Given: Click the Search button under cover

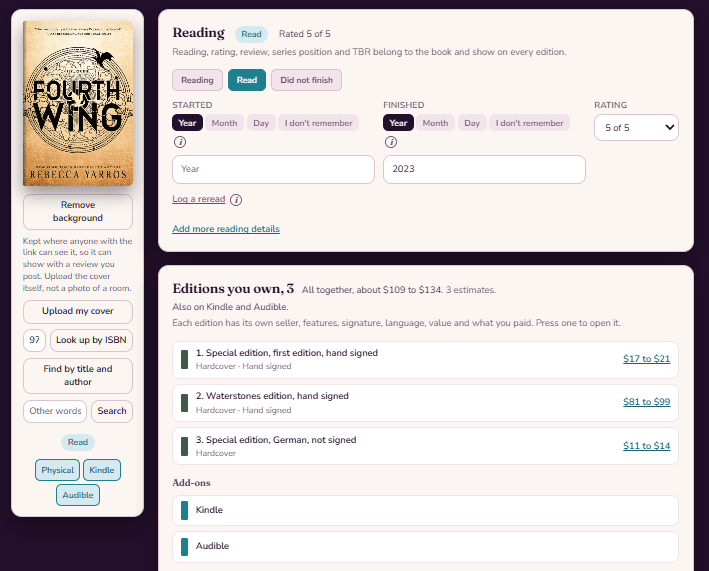Looking at the screenshot, I should [112, 411].
